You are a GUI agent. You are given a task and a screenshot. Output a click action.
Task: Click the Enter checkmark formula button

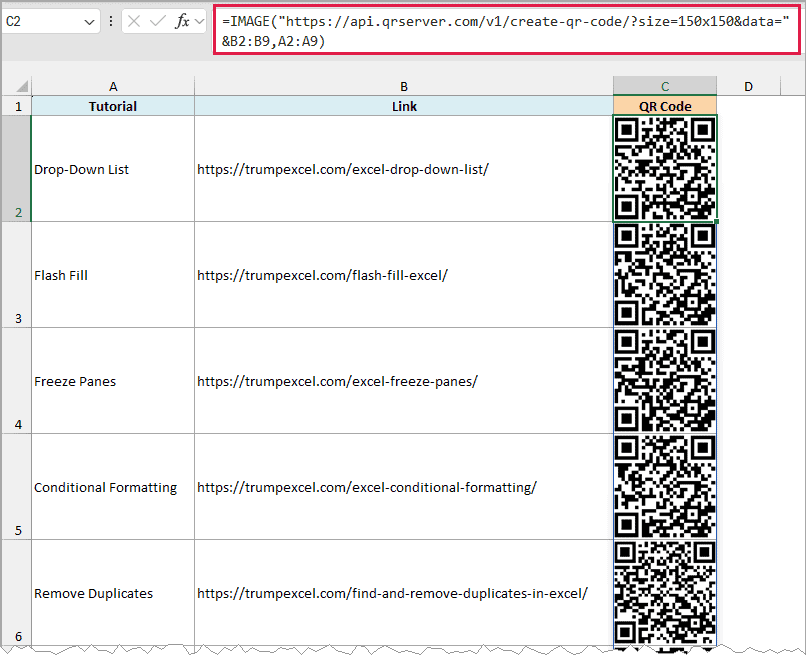[x=157, y=21]
